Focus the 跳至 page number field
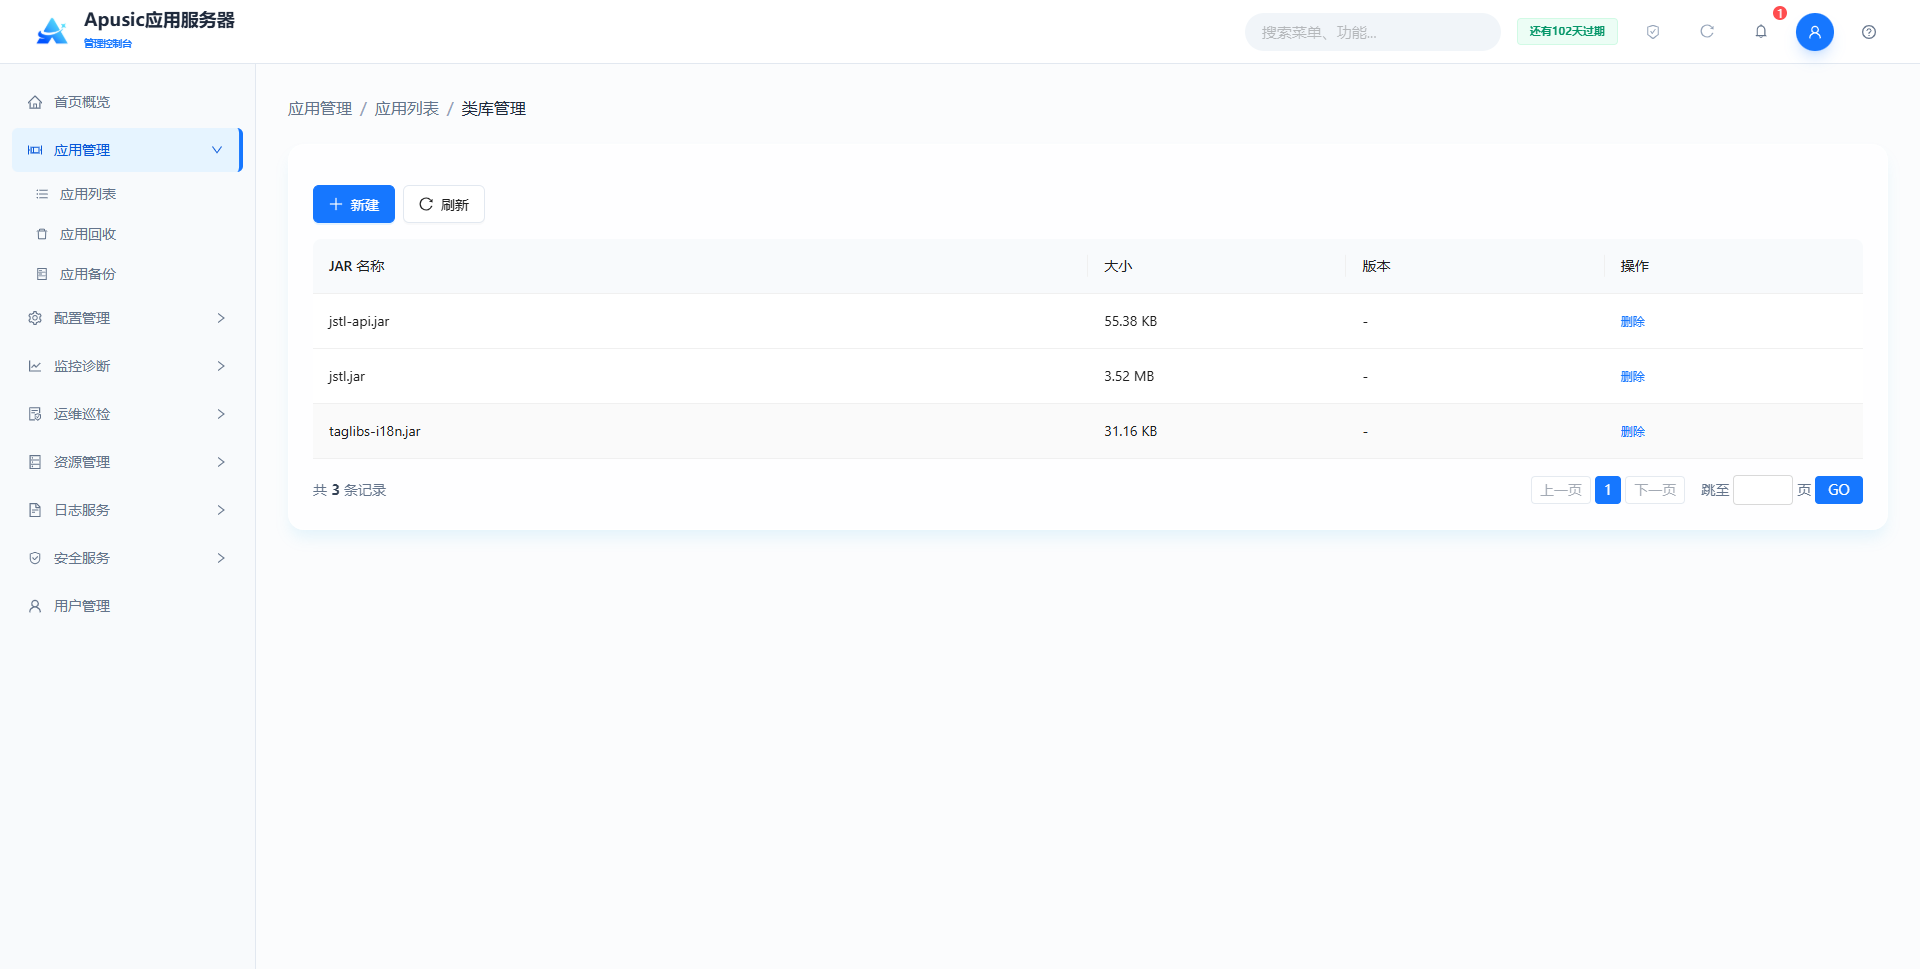 [1763, 490]
